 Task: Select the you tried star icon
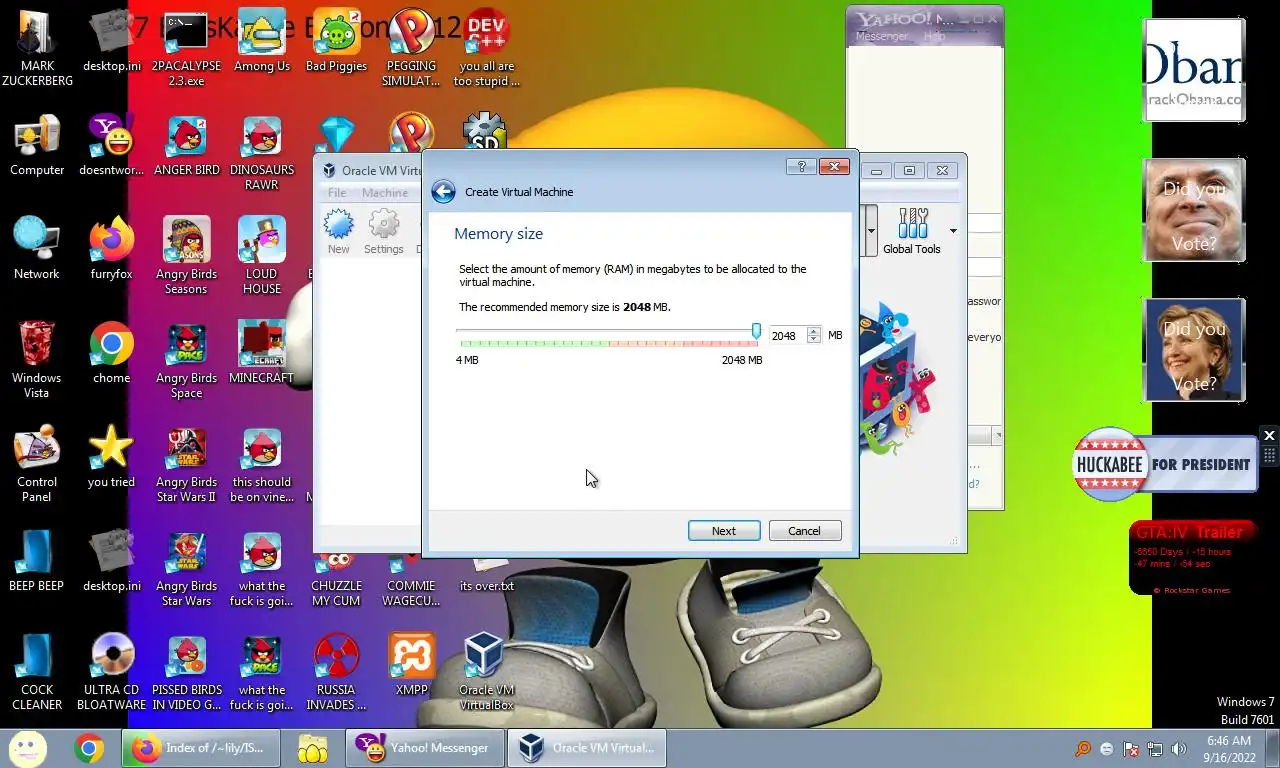(x=111, y=458)
